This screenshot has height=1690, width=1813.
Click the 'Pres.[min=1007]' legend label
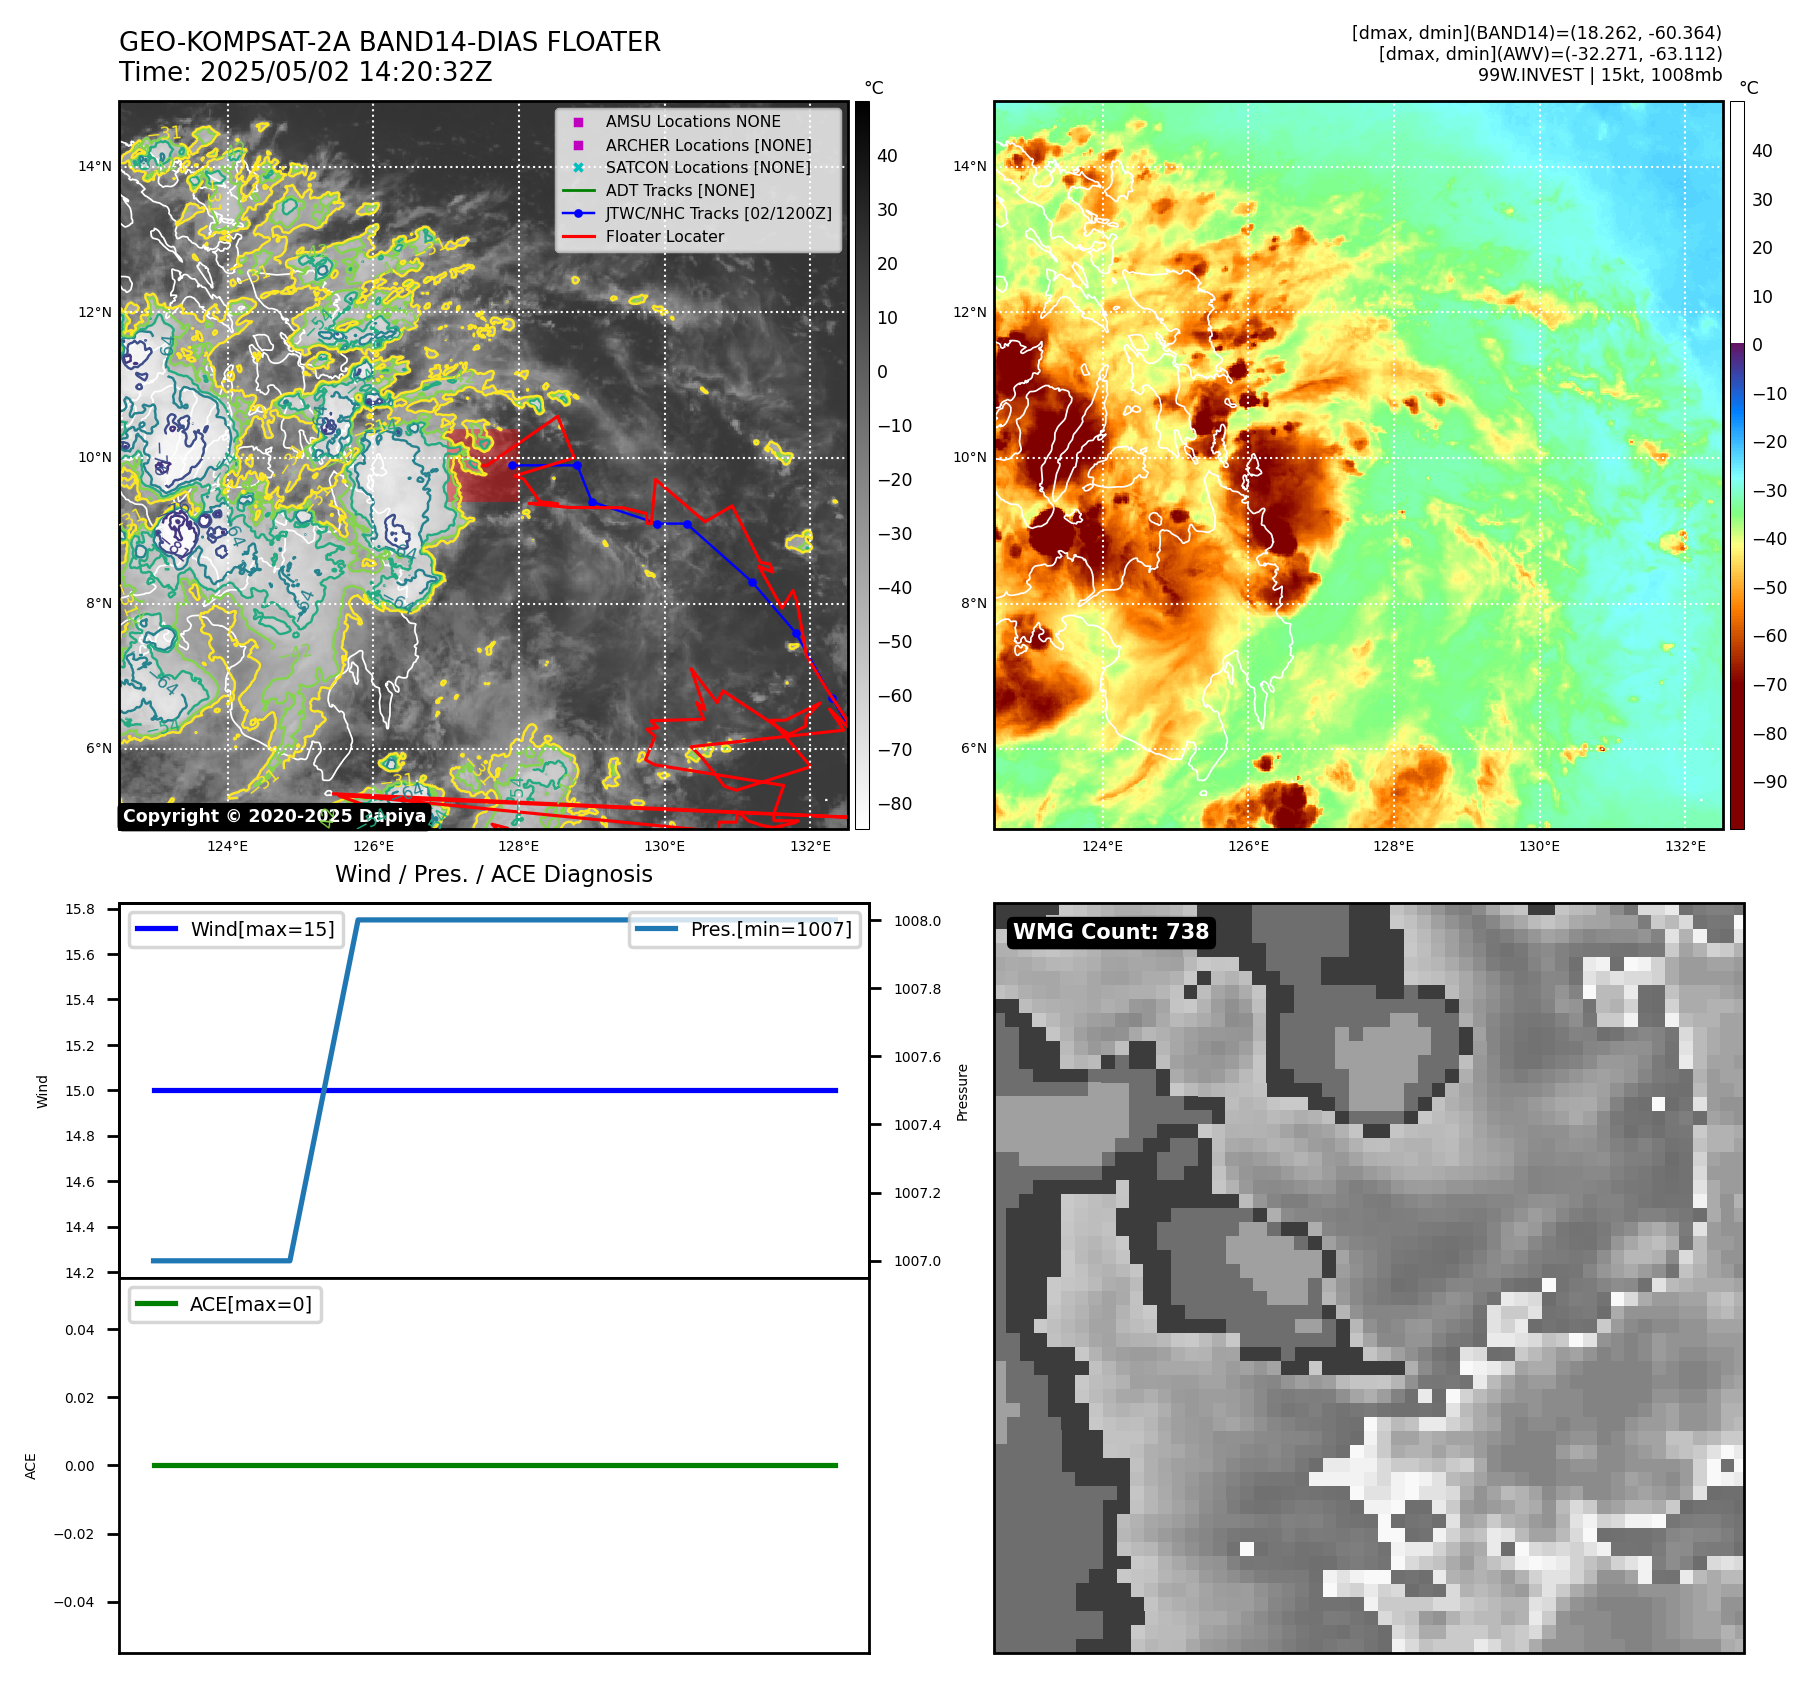(771, 929)
